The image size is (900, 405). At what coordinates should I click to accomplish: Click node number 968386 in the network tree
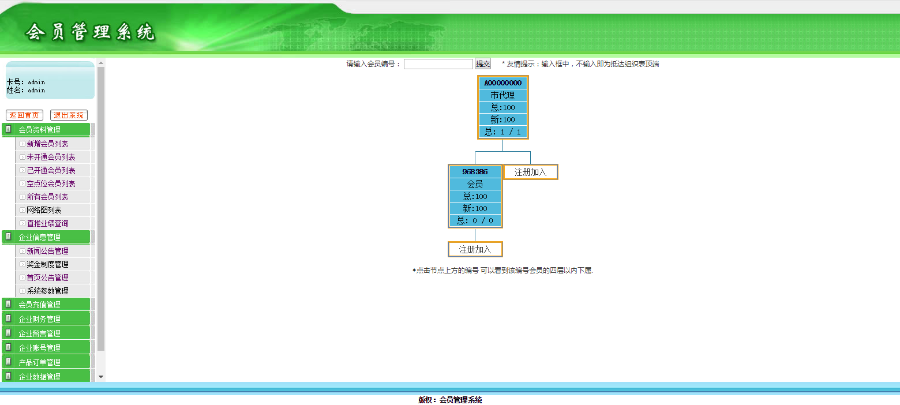coord(475,172)
